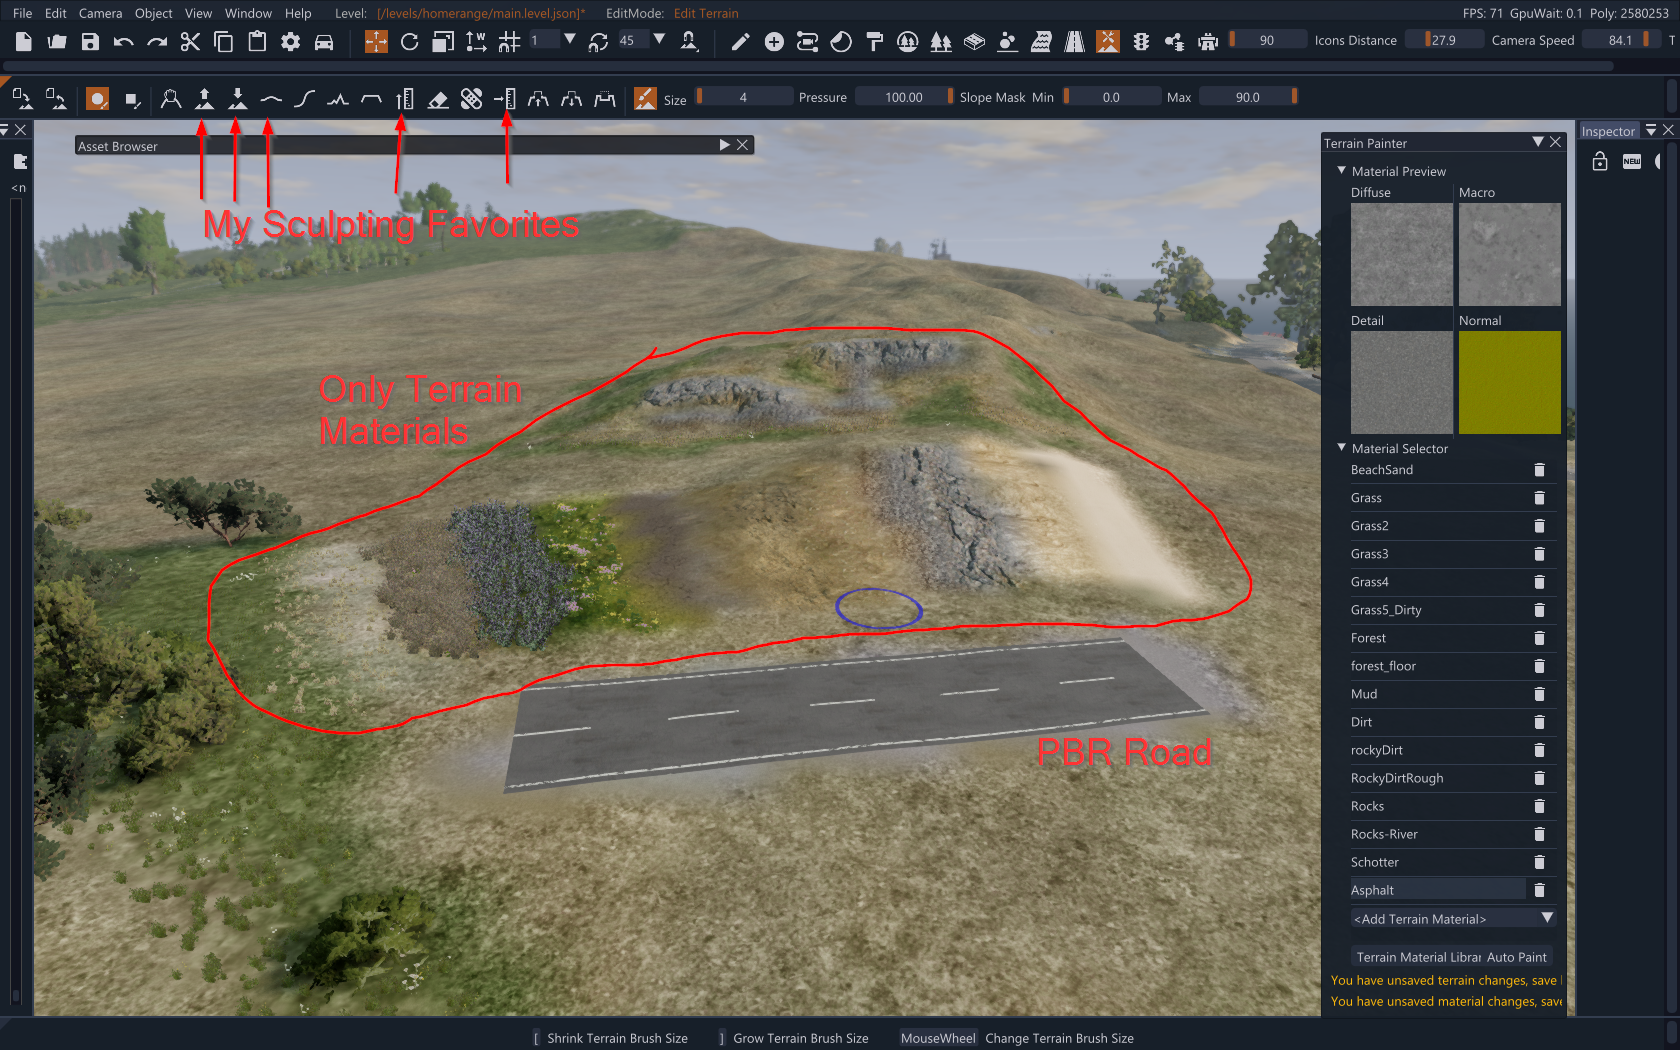Open the Object menu

point(154,13)
